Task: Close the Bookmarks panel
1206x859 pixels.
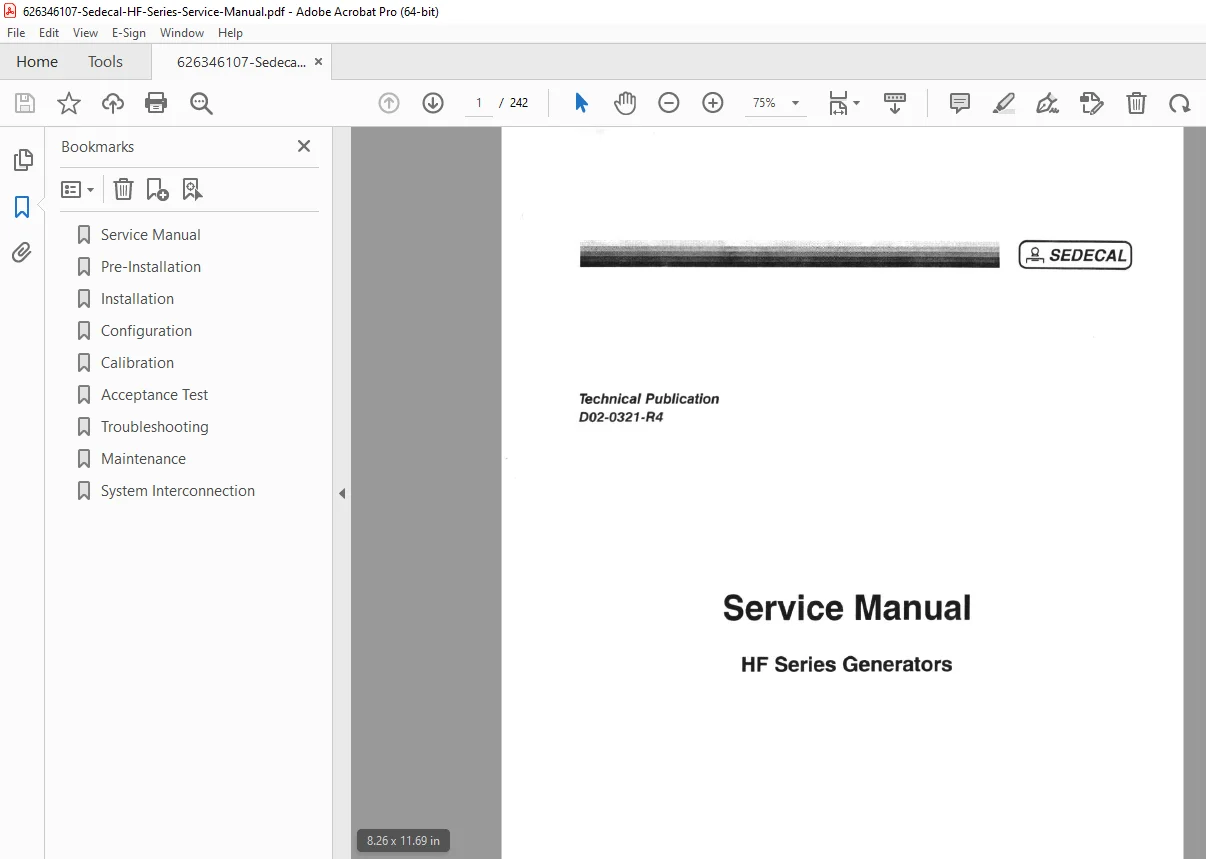Action: coord(304,146)
